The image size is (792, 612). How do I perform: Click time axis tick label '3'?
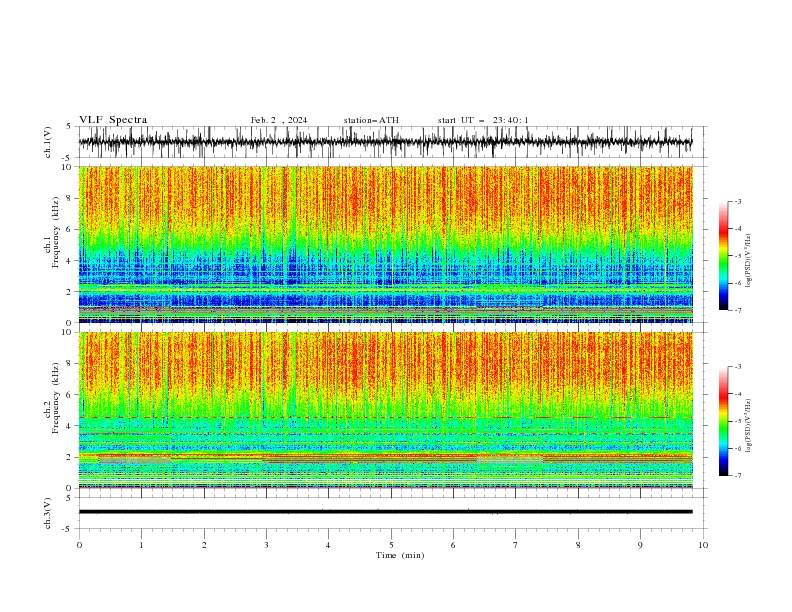click(266, 545)
